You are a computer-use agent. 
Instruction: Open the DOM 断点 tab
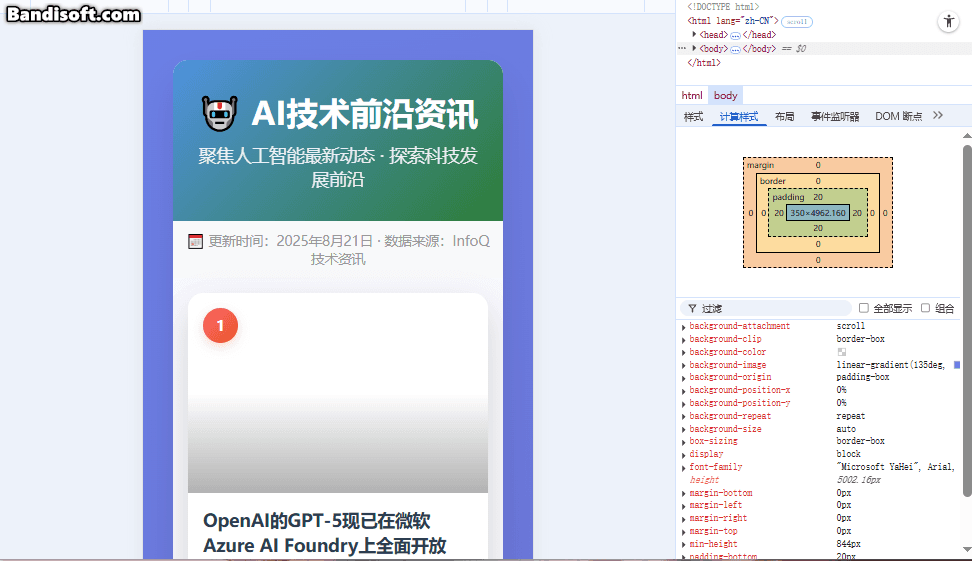pyautogui.click(x=898, y=116)
